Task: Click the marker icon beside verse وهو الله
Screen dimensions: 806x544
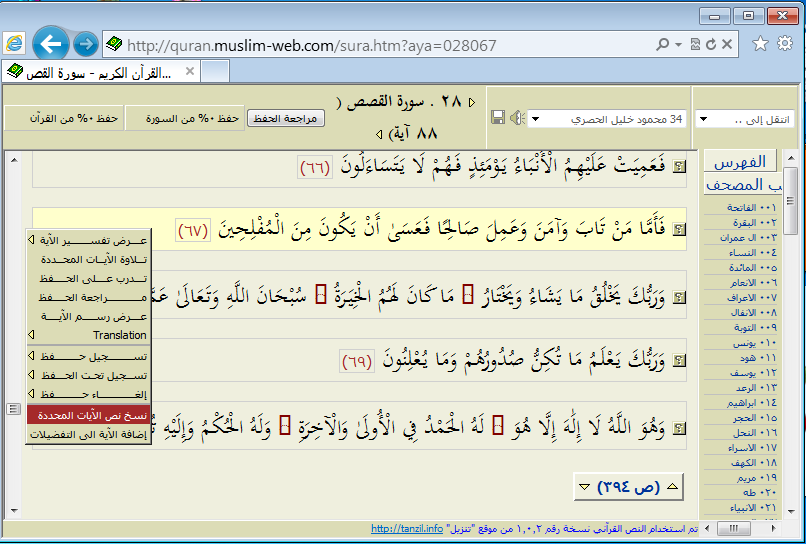Action: [x=680, y=428]
